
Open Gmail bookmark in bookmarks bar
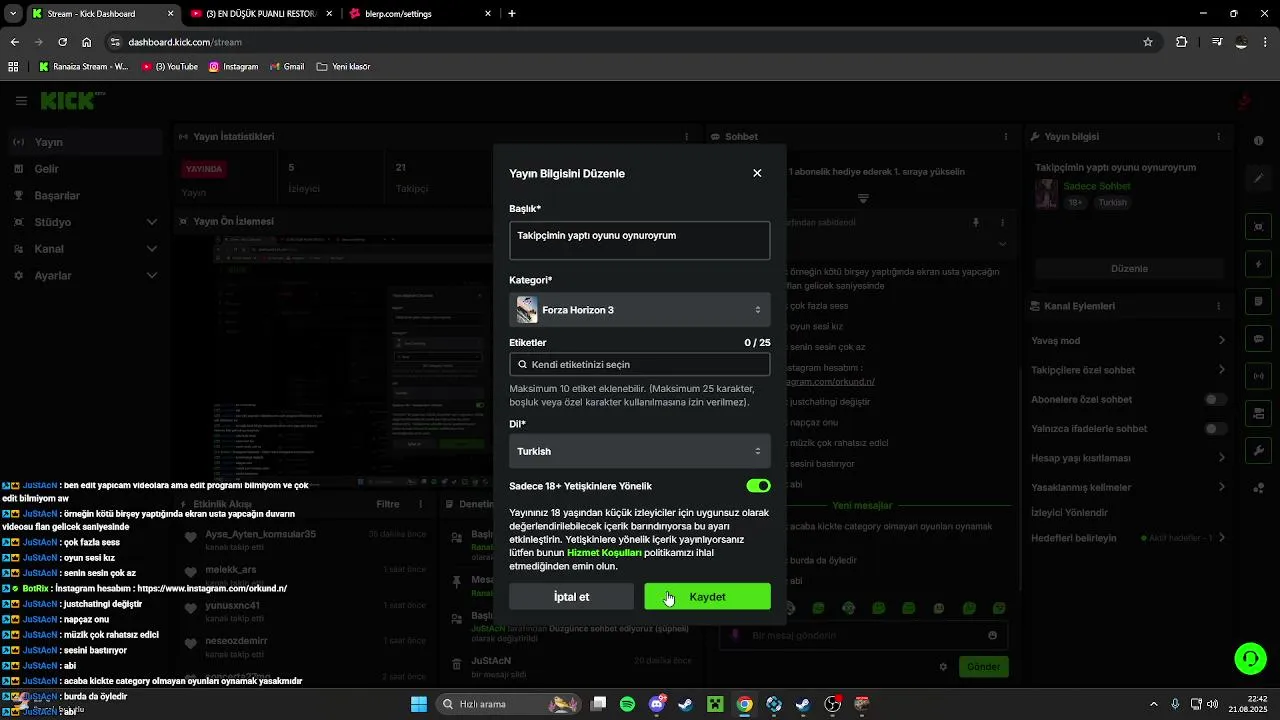(287, 67)
